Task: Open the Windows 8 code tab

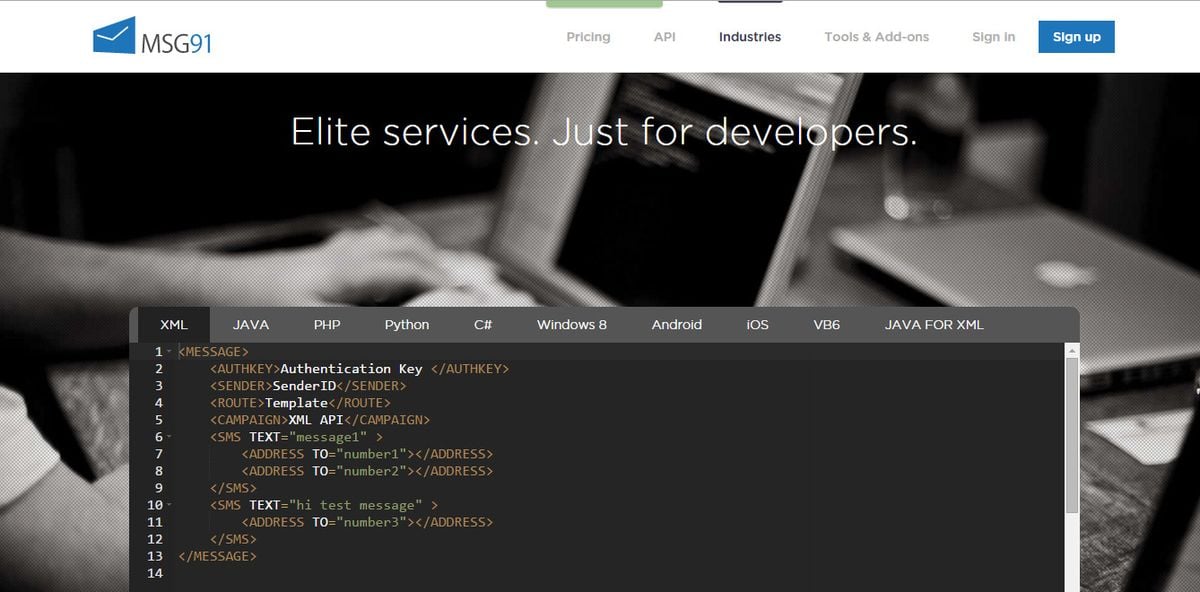Action: [x=572, y=324]
